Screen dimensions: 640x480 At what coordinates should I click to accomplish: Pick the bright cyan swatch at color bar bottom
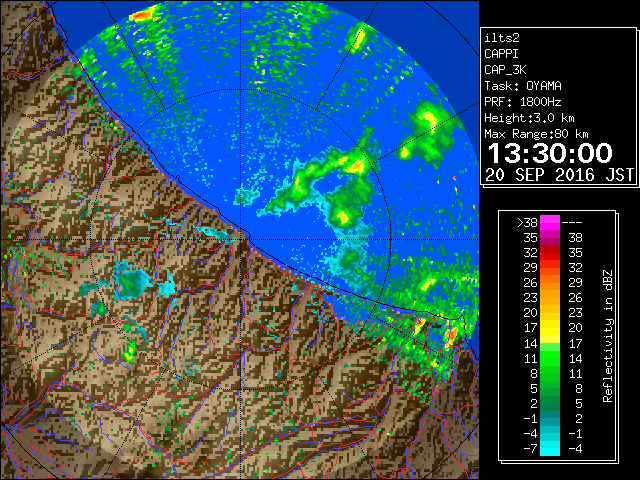coord(550,449)
